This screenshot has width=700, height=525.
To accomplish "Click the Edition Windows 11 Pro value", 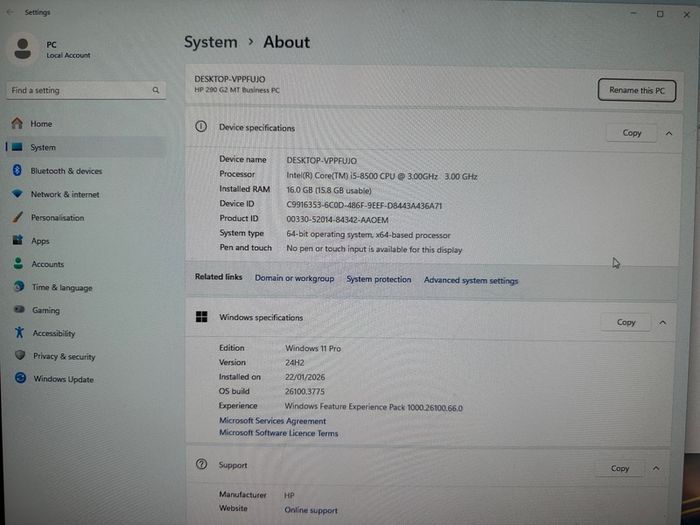I will pos(313,348).
